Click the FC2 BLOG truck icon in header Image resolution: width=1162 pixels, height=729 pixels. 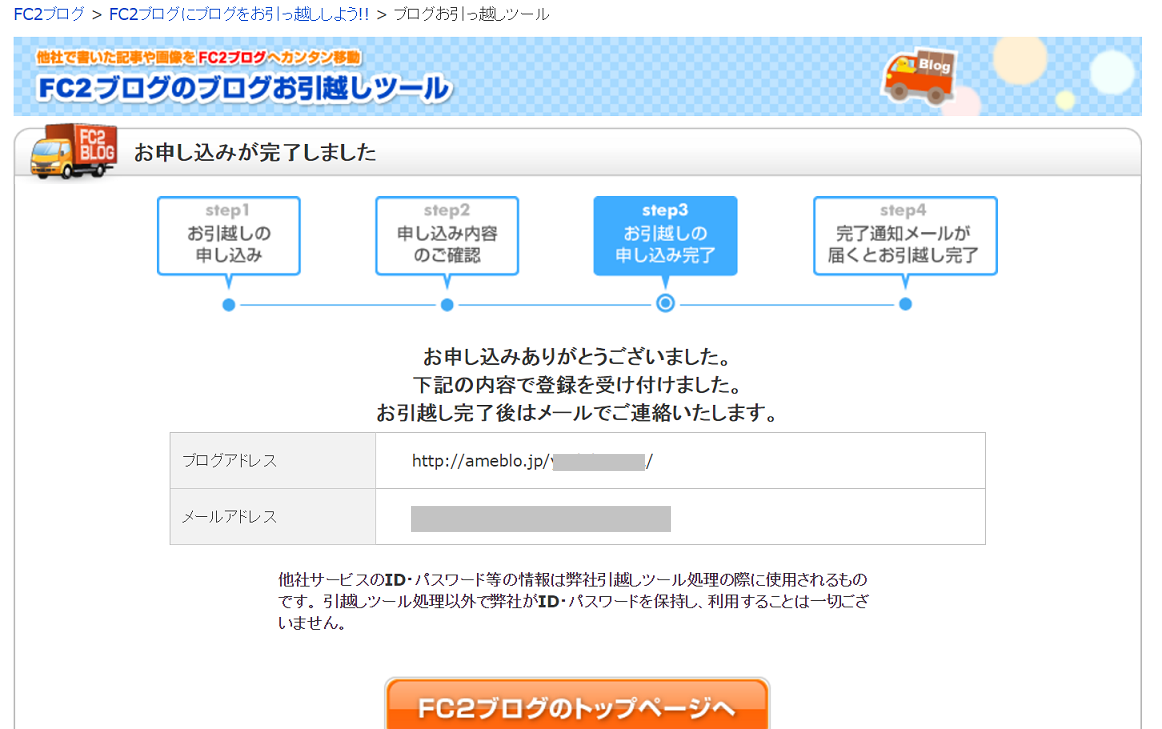(x=73, y=152)
